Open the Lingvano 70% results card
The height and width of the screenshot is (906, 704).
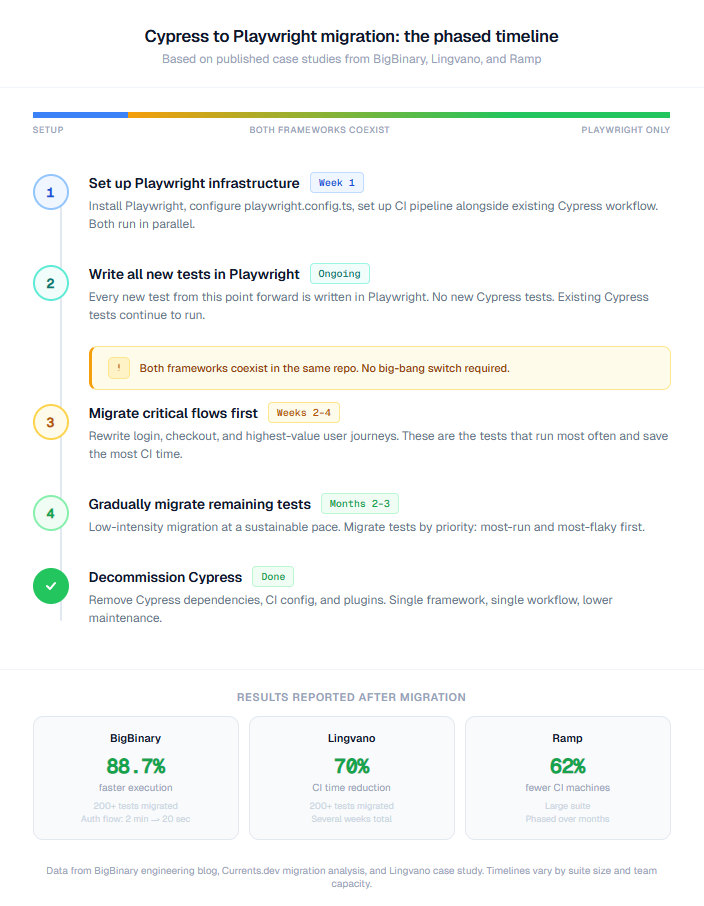pos(351,777)
